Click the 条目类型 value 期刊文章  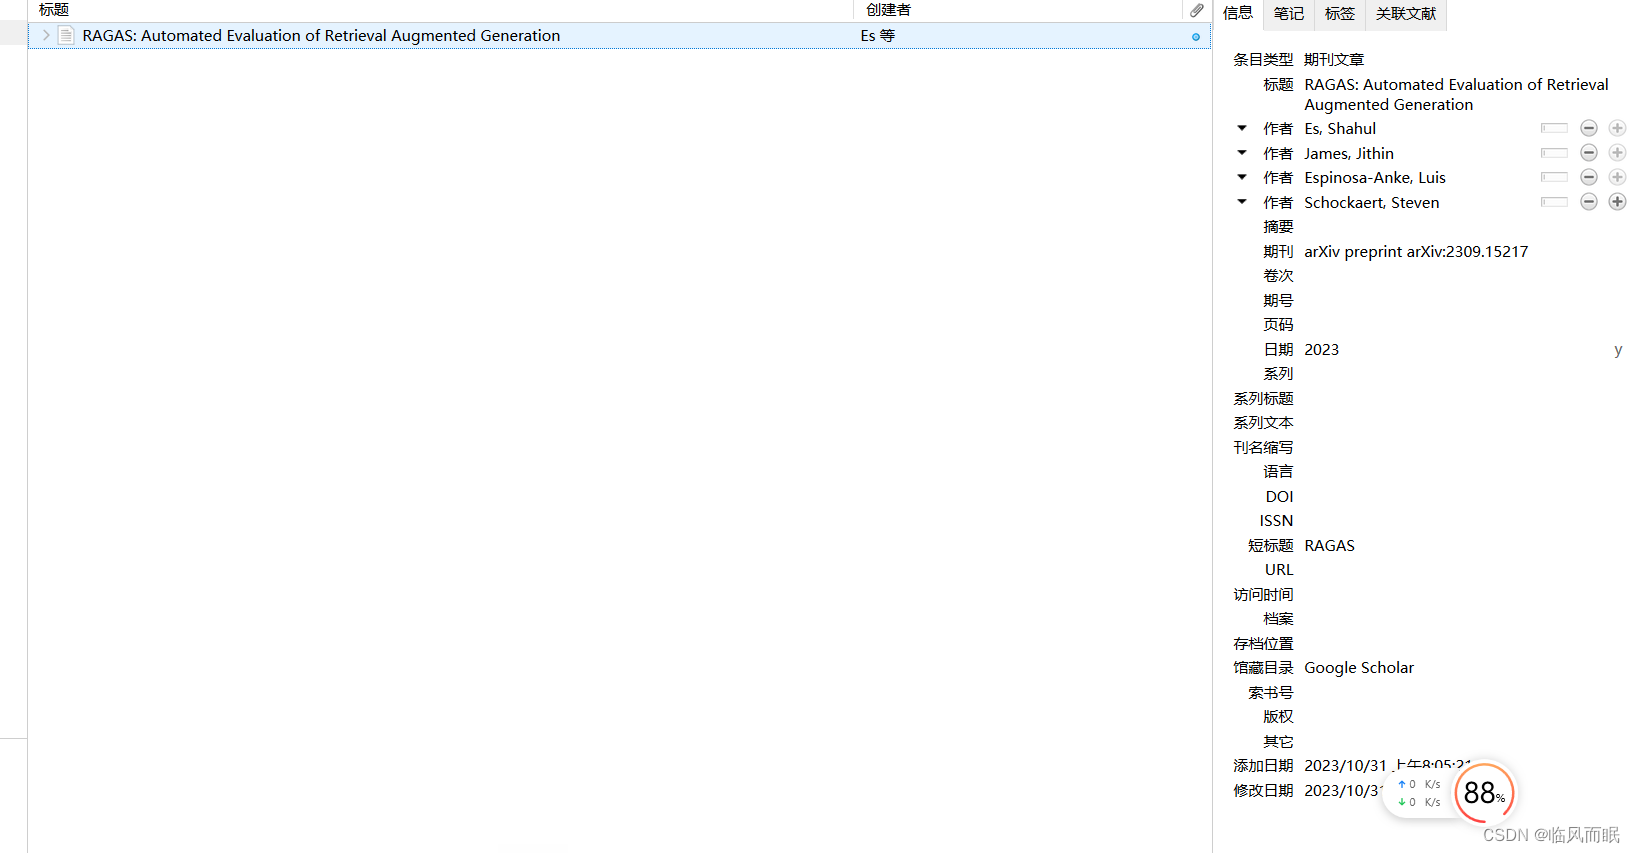tap(1334, 60)
